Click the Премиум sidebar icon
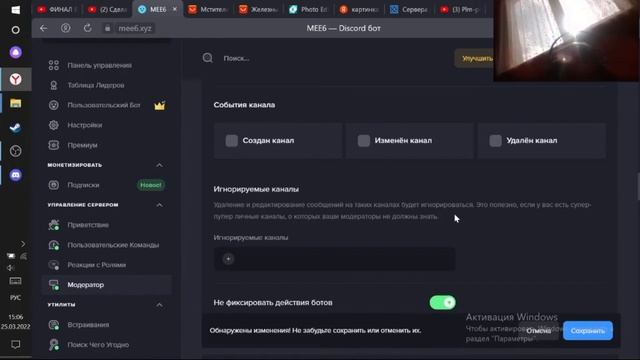 click(53, 145)
